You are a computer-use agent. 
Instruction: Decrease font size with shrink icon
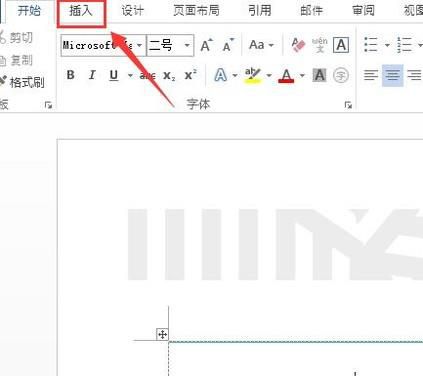tap(228, 45)
